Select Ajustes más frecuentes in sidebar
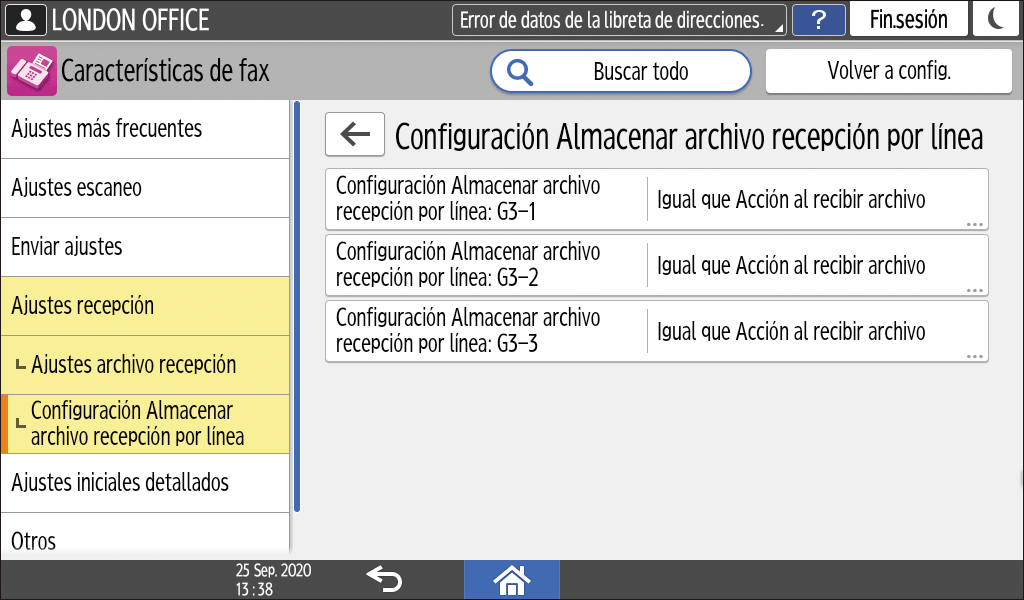 tap(145, 129)
